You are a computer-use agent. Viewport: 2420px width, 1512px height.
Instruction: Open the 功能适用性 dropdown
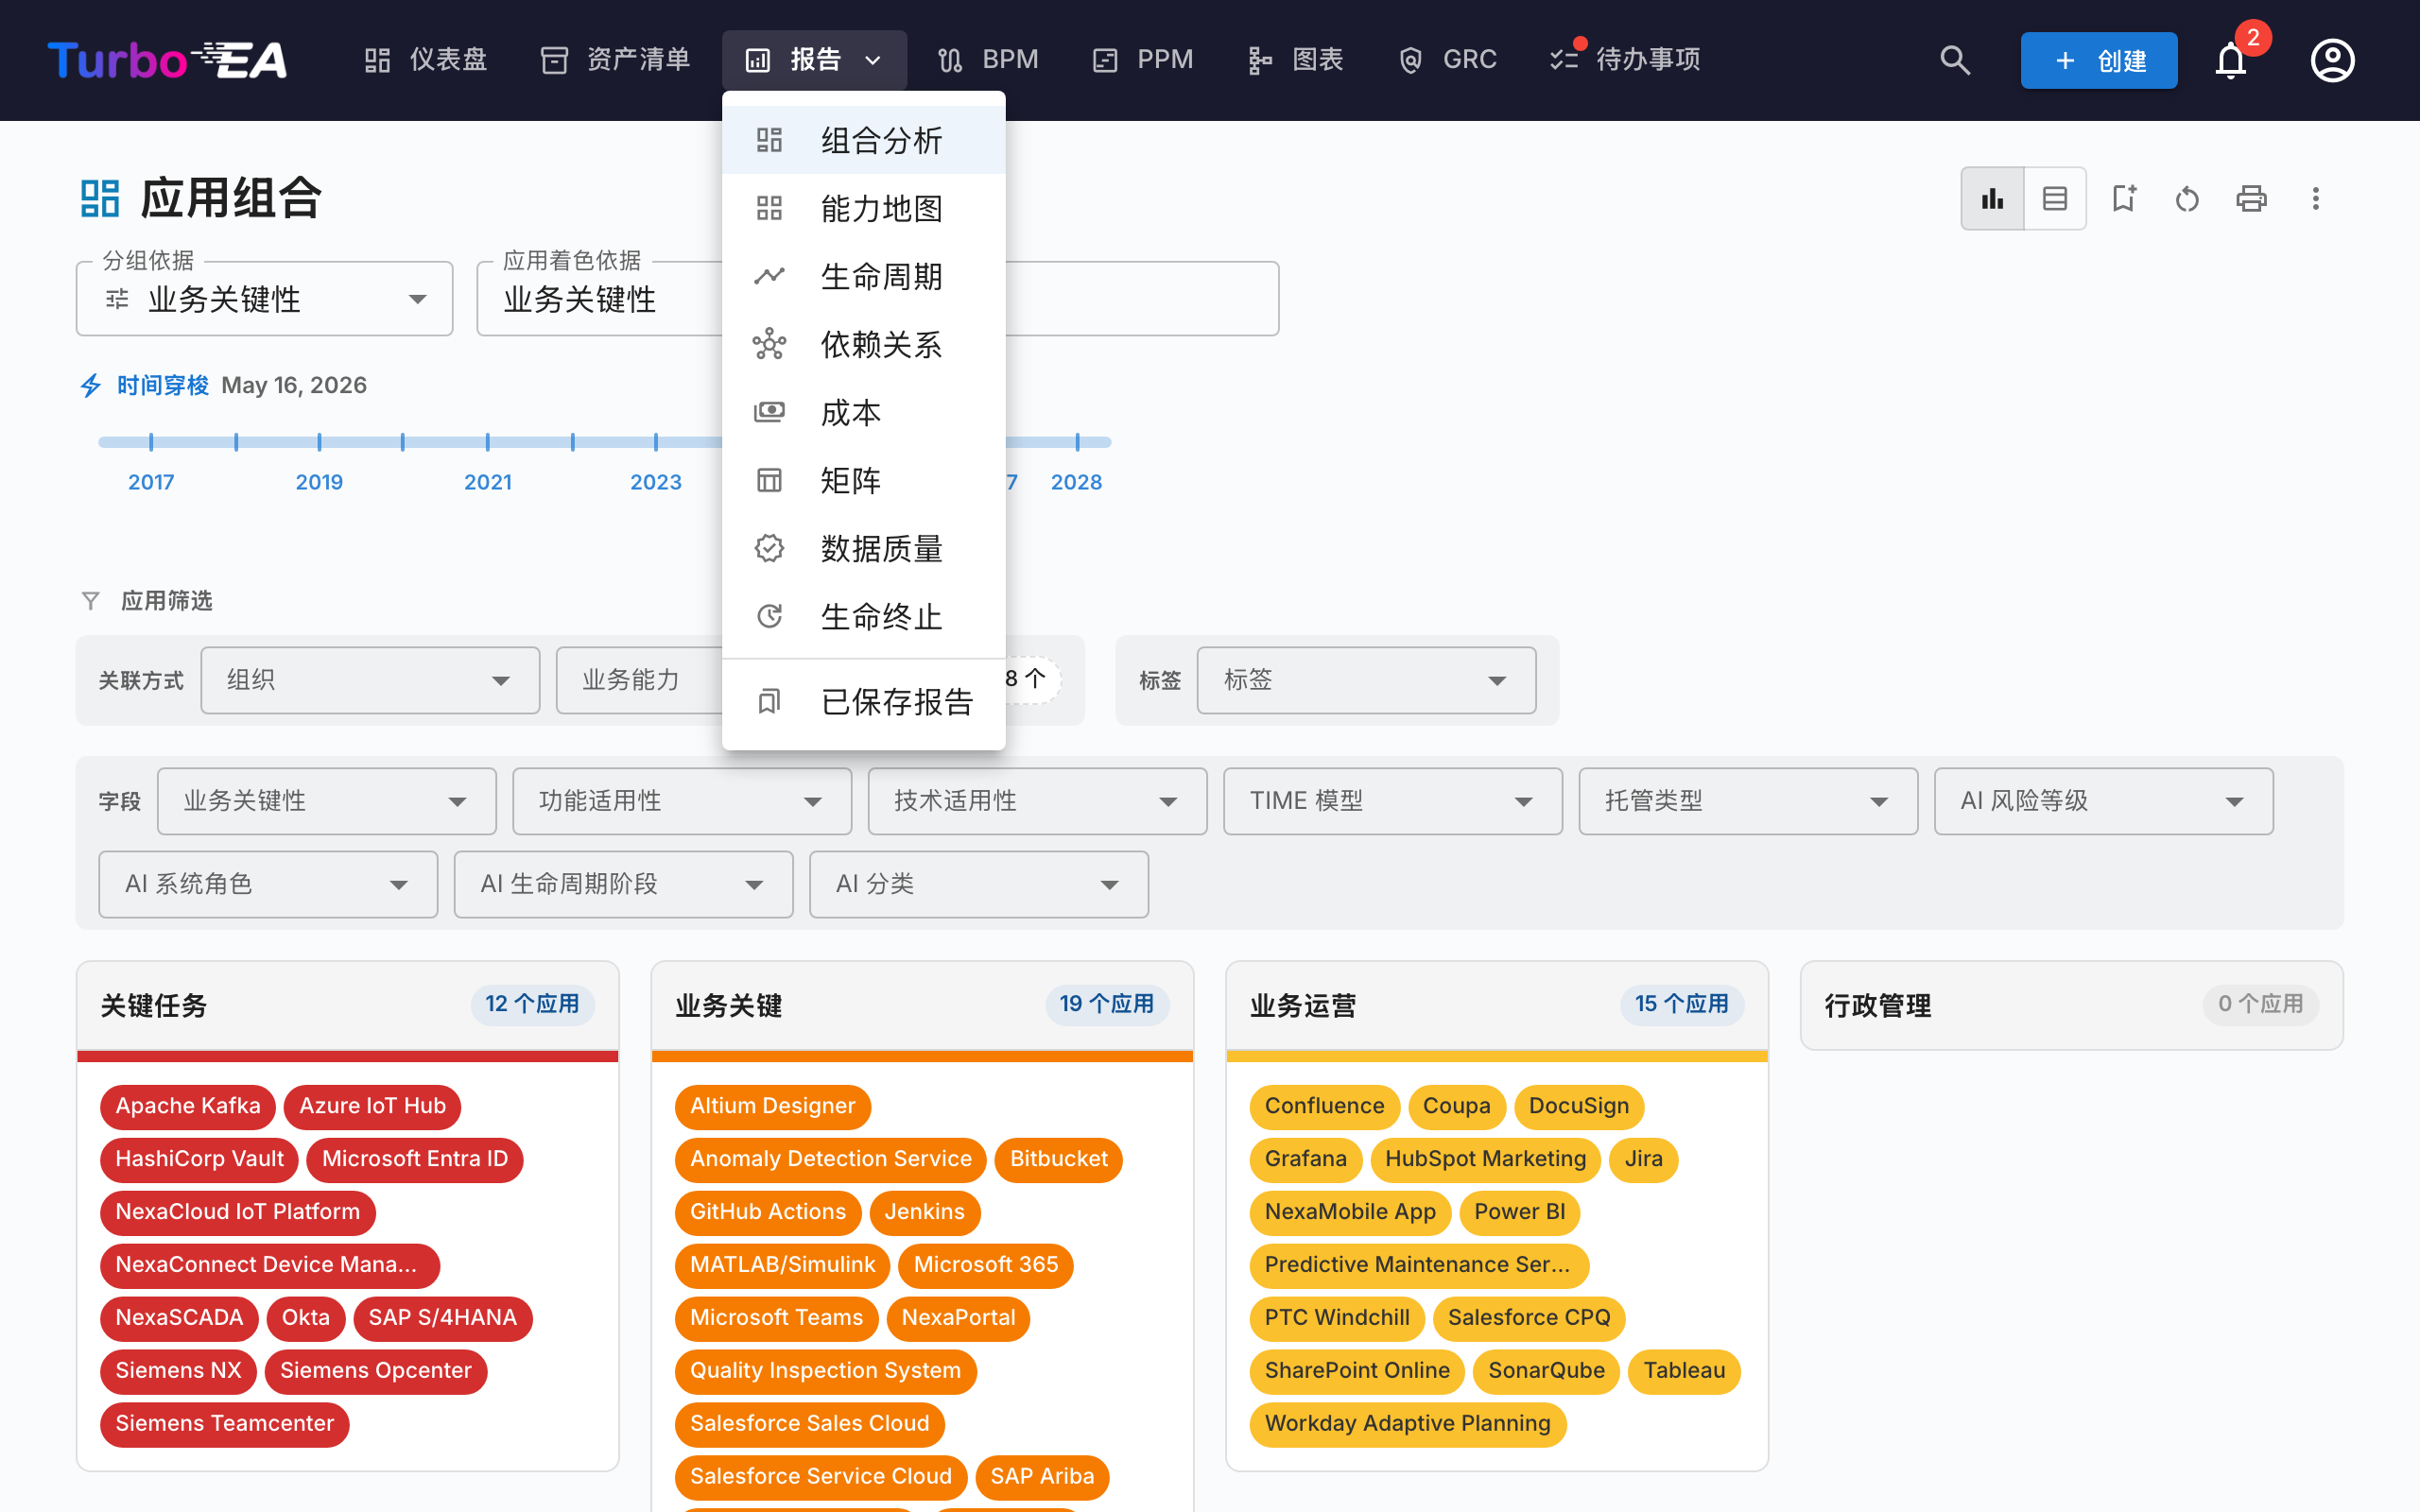pos(682,801)
